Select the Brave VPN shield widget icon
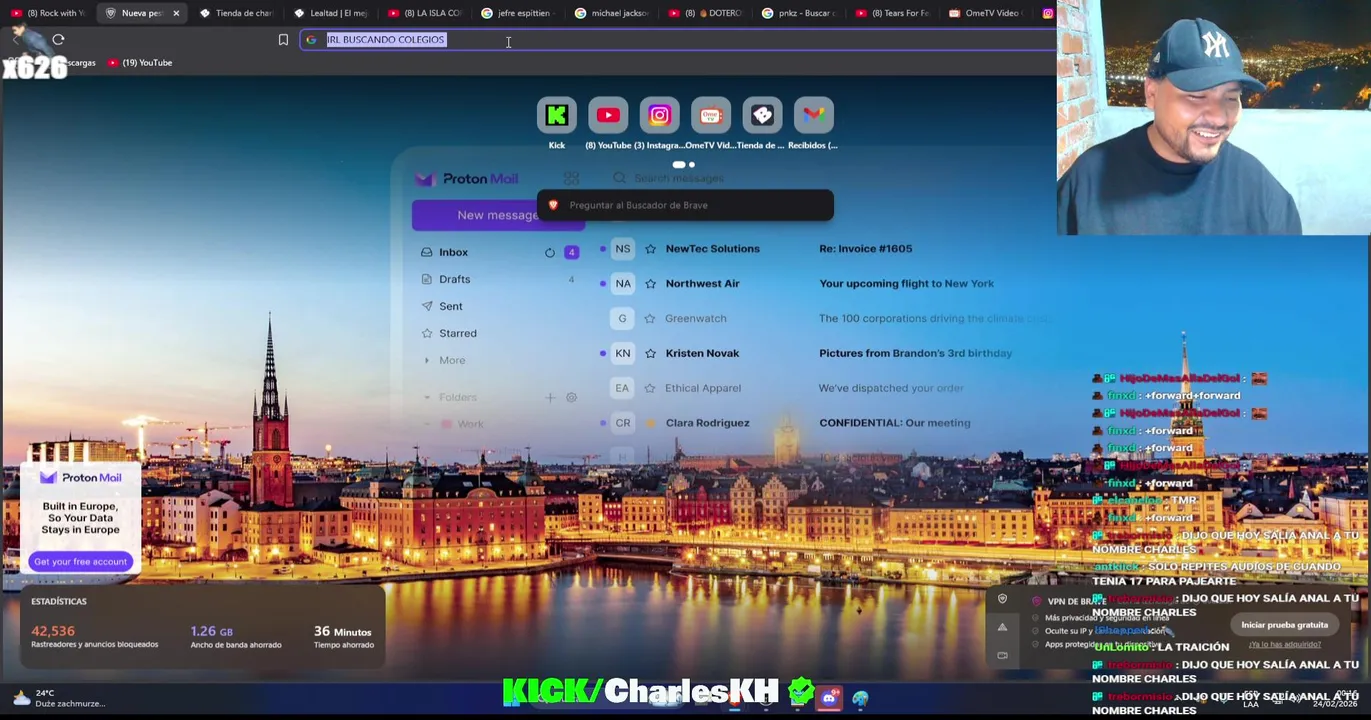Screen dimensions: 1371x720 coord(1002,599)
